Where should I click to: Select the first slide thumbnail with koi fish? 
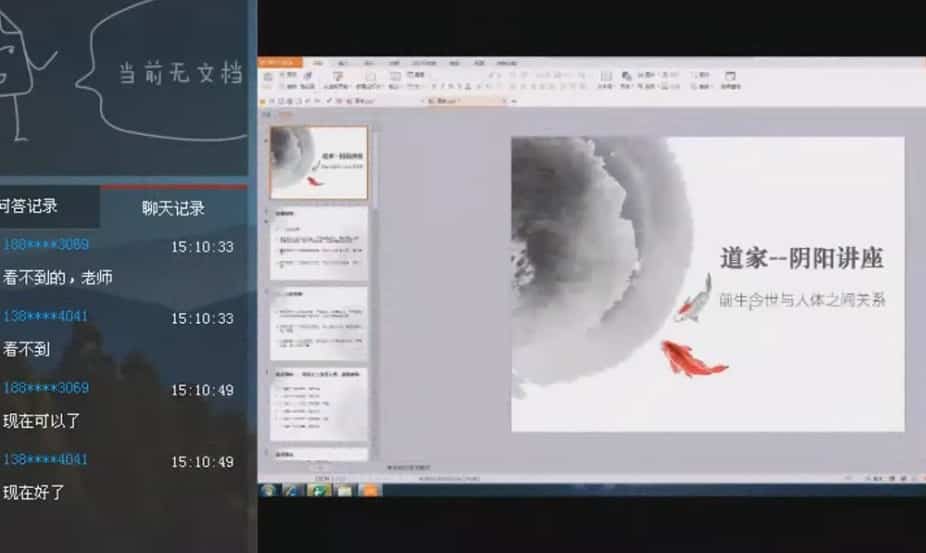click(318, 162)
